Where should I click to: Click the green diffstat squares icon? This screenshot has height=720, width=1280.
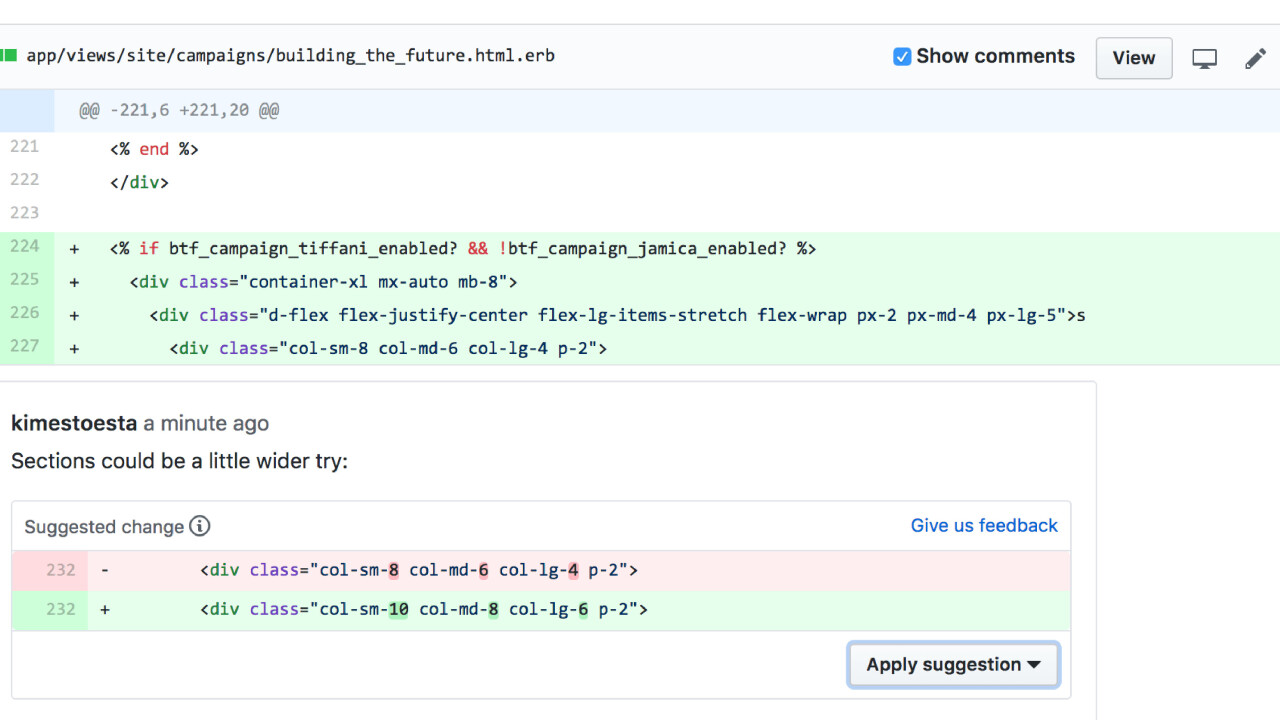pos(9,56)
